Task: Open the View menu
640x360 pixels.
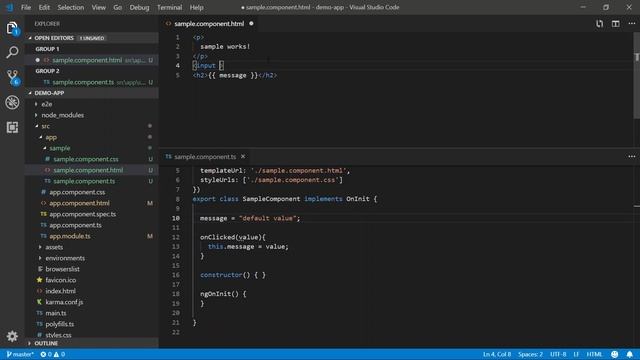Action: tap(98, 7)
